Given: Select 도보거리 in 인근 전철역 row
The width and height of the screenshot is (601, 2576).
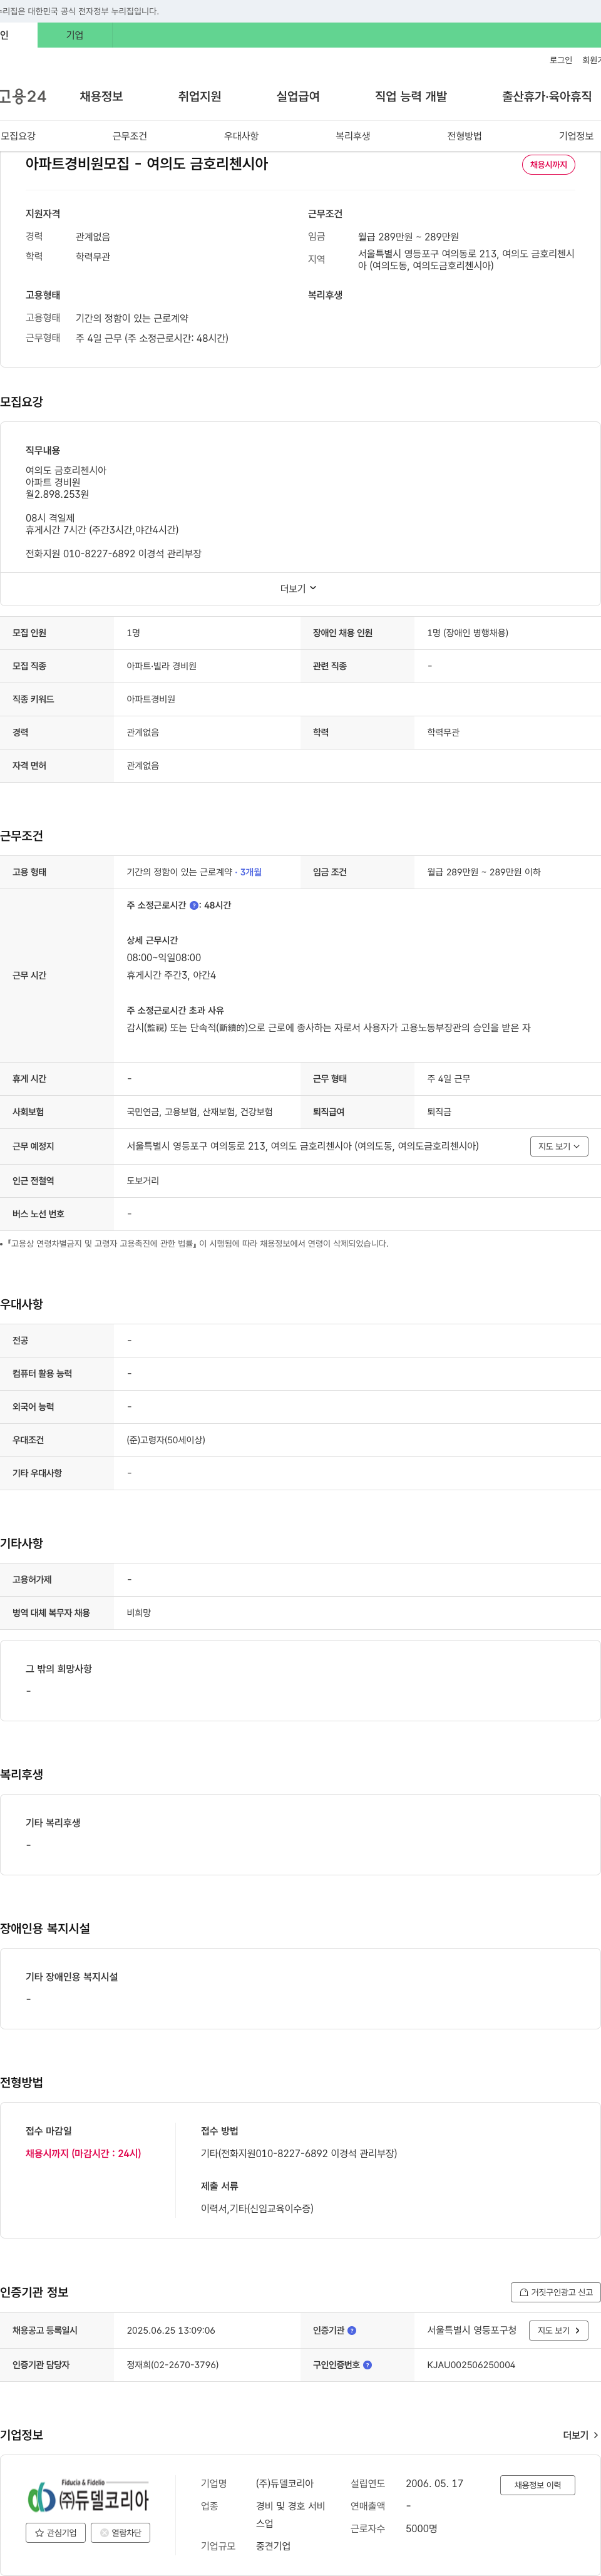Looking at the screenshot, I should pyautogui.click(x=143, y=1181).
